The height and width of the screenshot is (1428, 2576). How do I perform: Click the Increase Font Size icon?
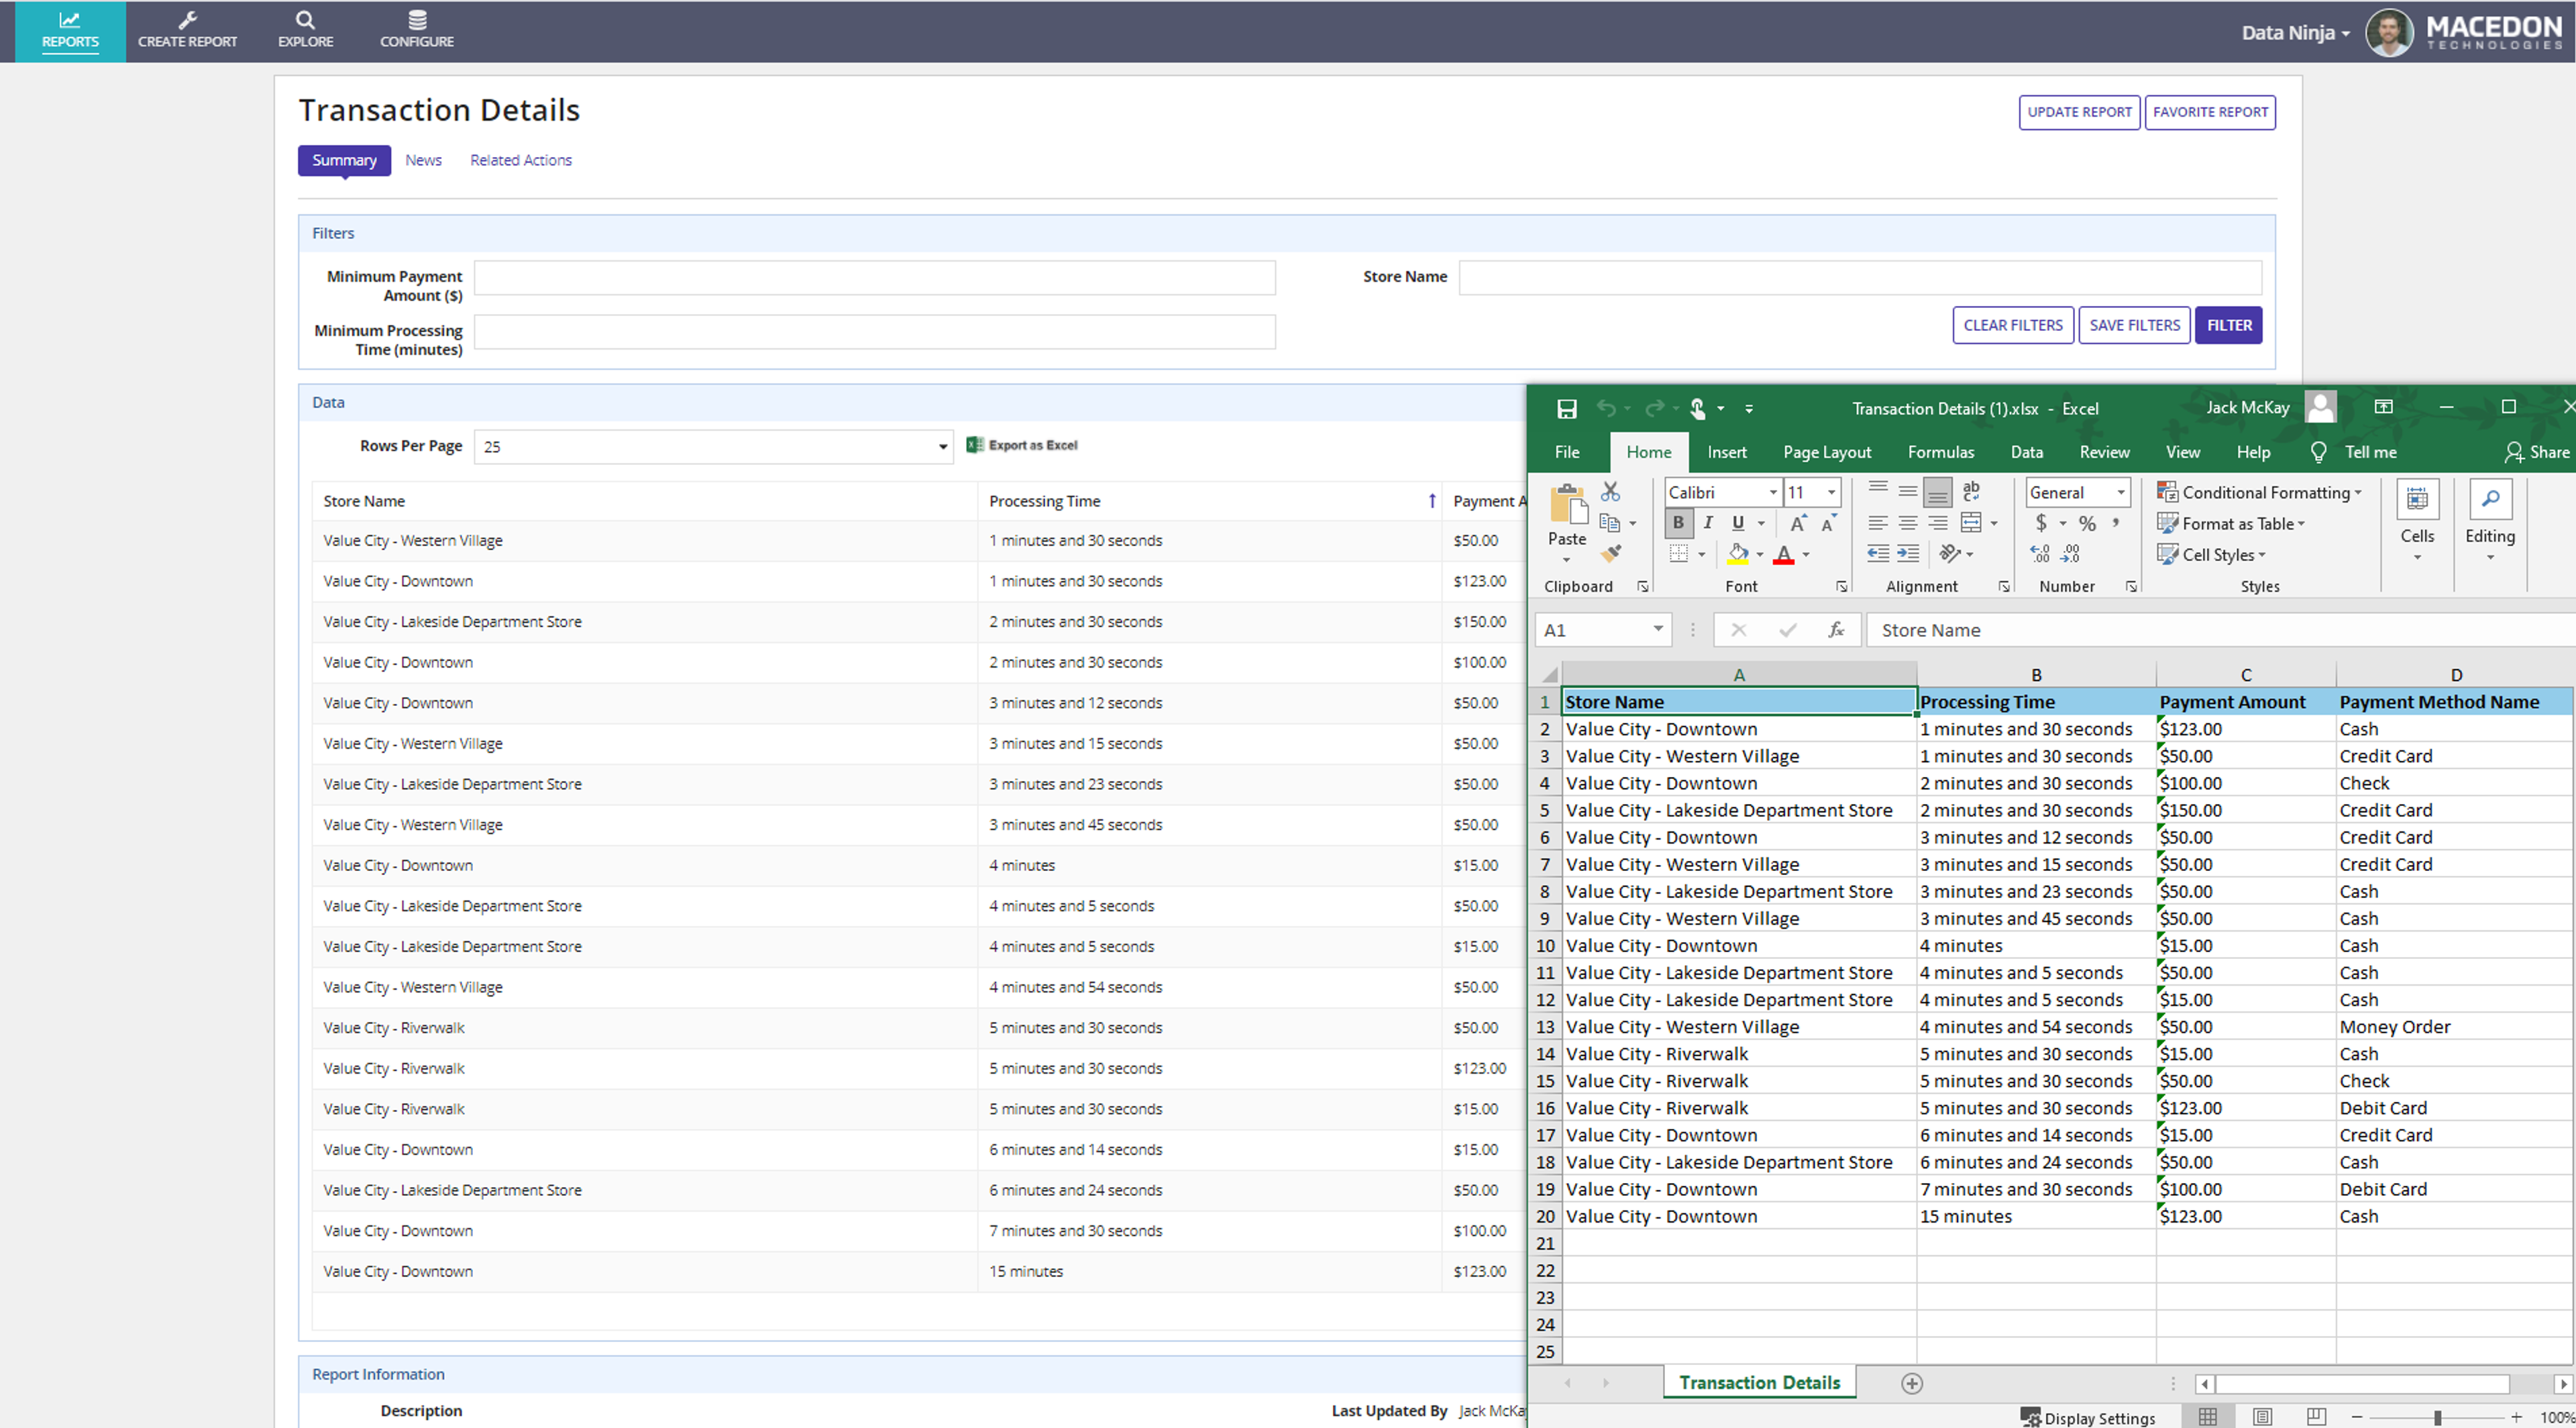[x=1798, y=523]
